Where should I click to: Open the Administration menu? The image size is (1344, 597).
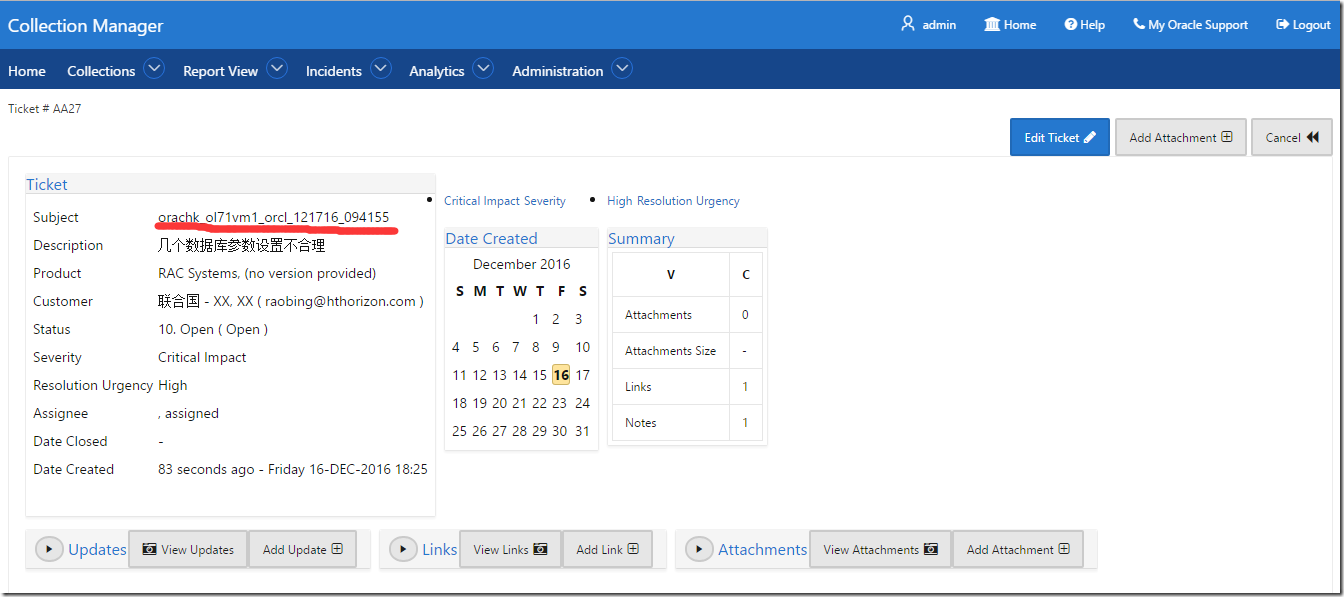click(558, 71)
